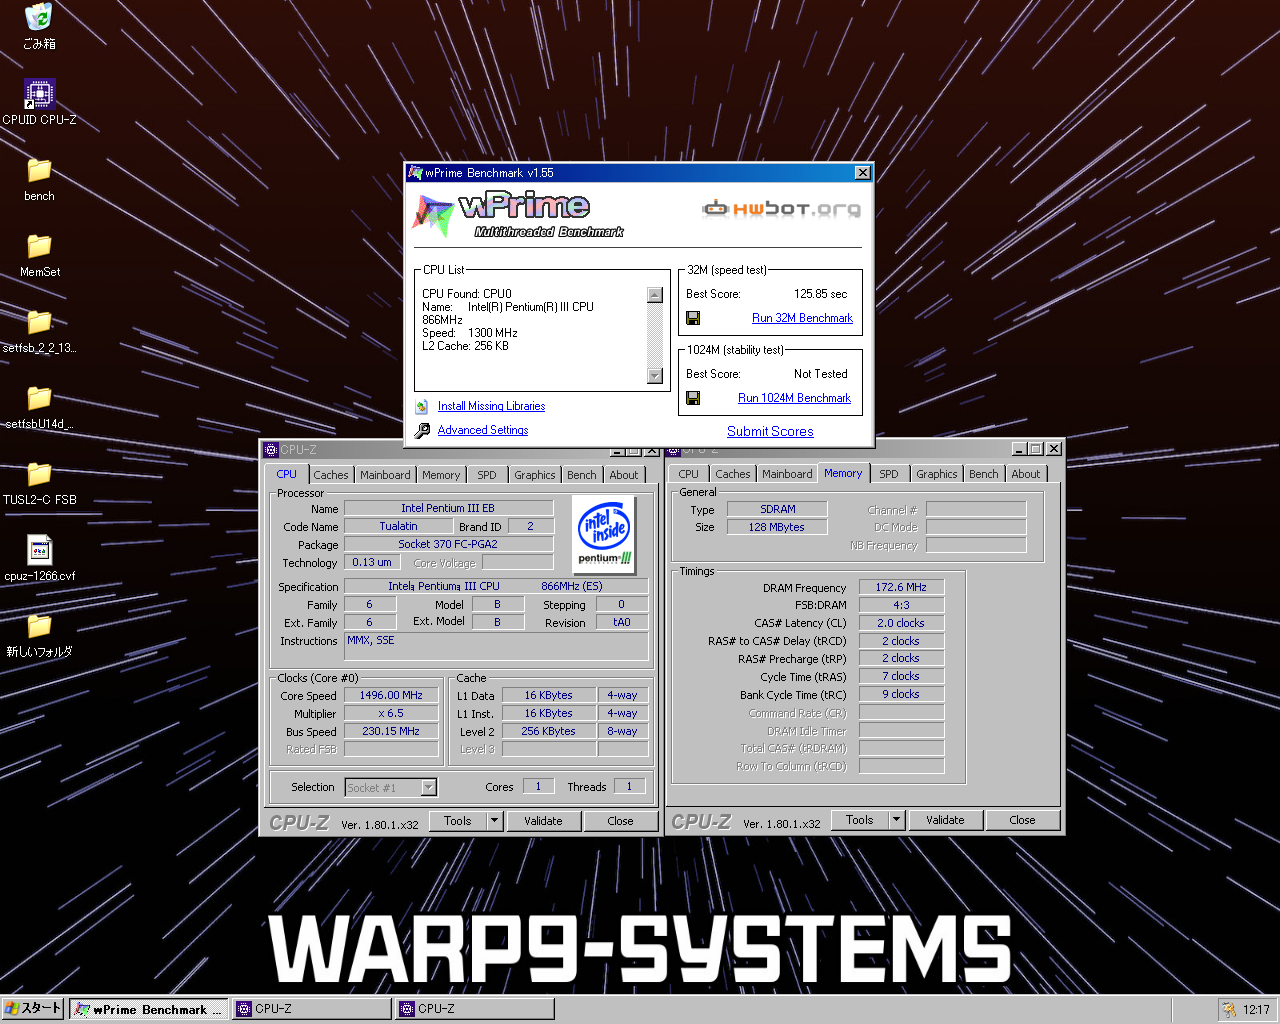Image resolution: width=1280 pixels, height=1024 pixels.
Task: Click the Install Missing Libraries icon
Action: pyautogui.click(x=422, y=406)
